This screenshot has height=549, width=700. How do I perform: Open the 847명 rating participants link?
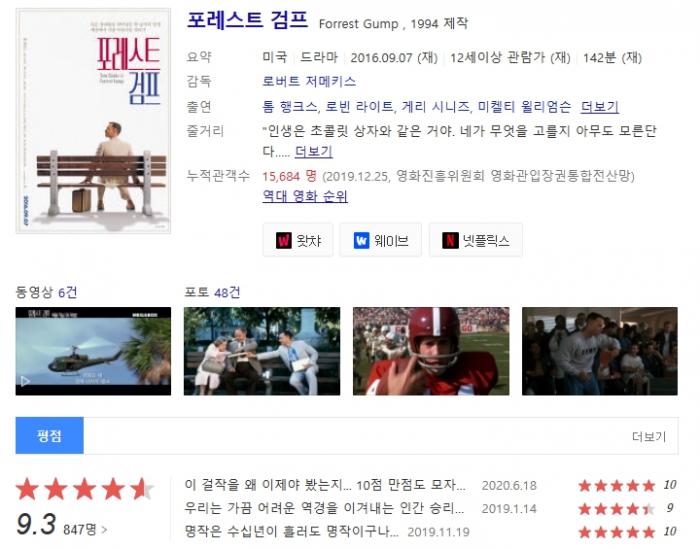click(x=85, y=529)
